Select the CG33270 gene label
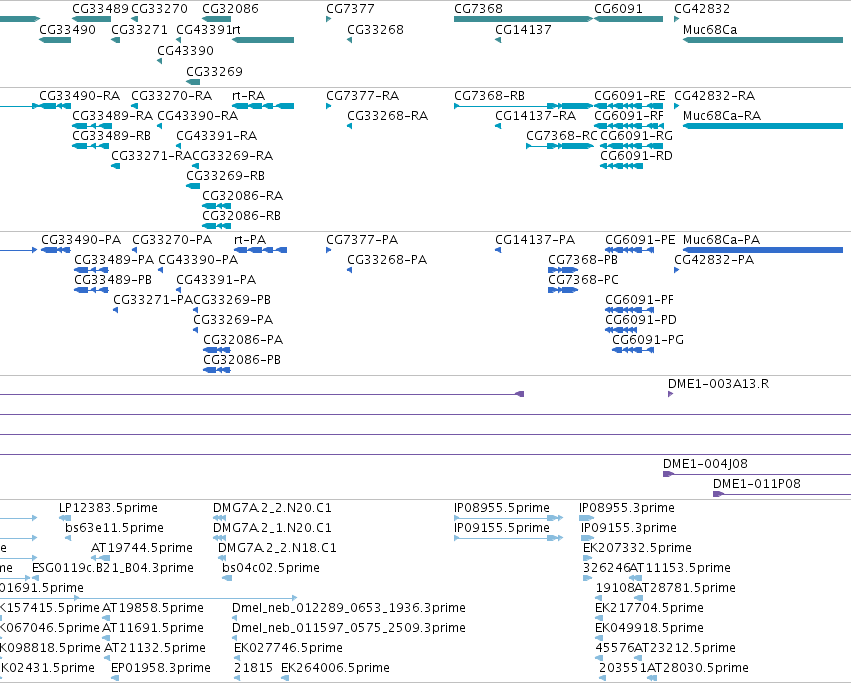 coord(160,9)
